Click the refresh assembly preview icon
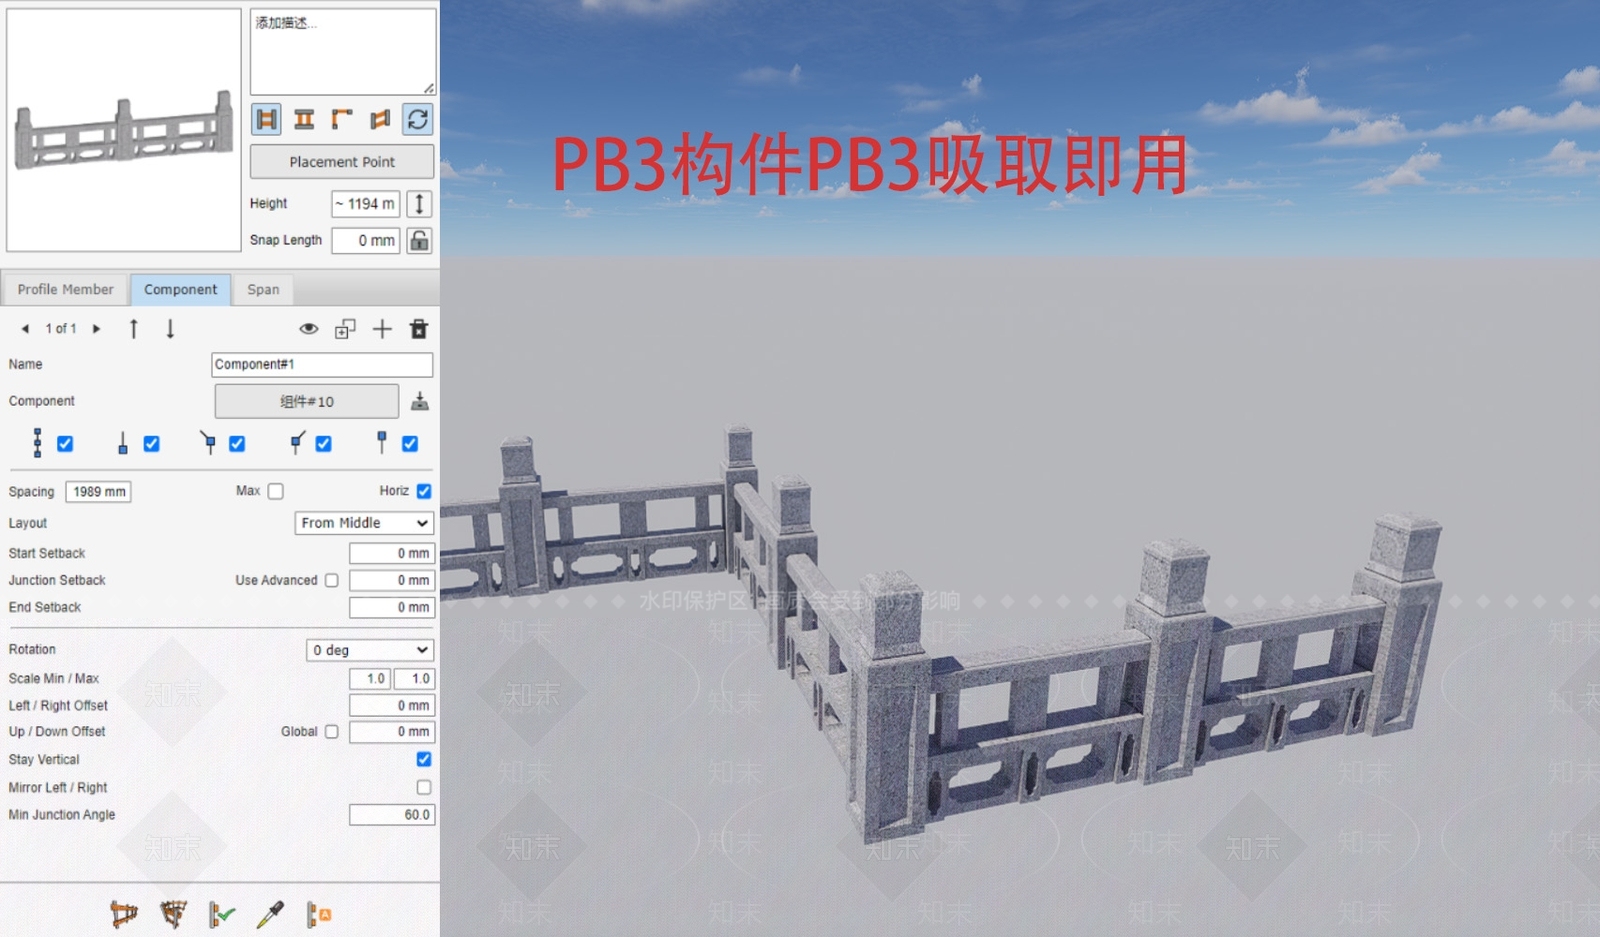 pyautogui.click(x=418, y=119)
